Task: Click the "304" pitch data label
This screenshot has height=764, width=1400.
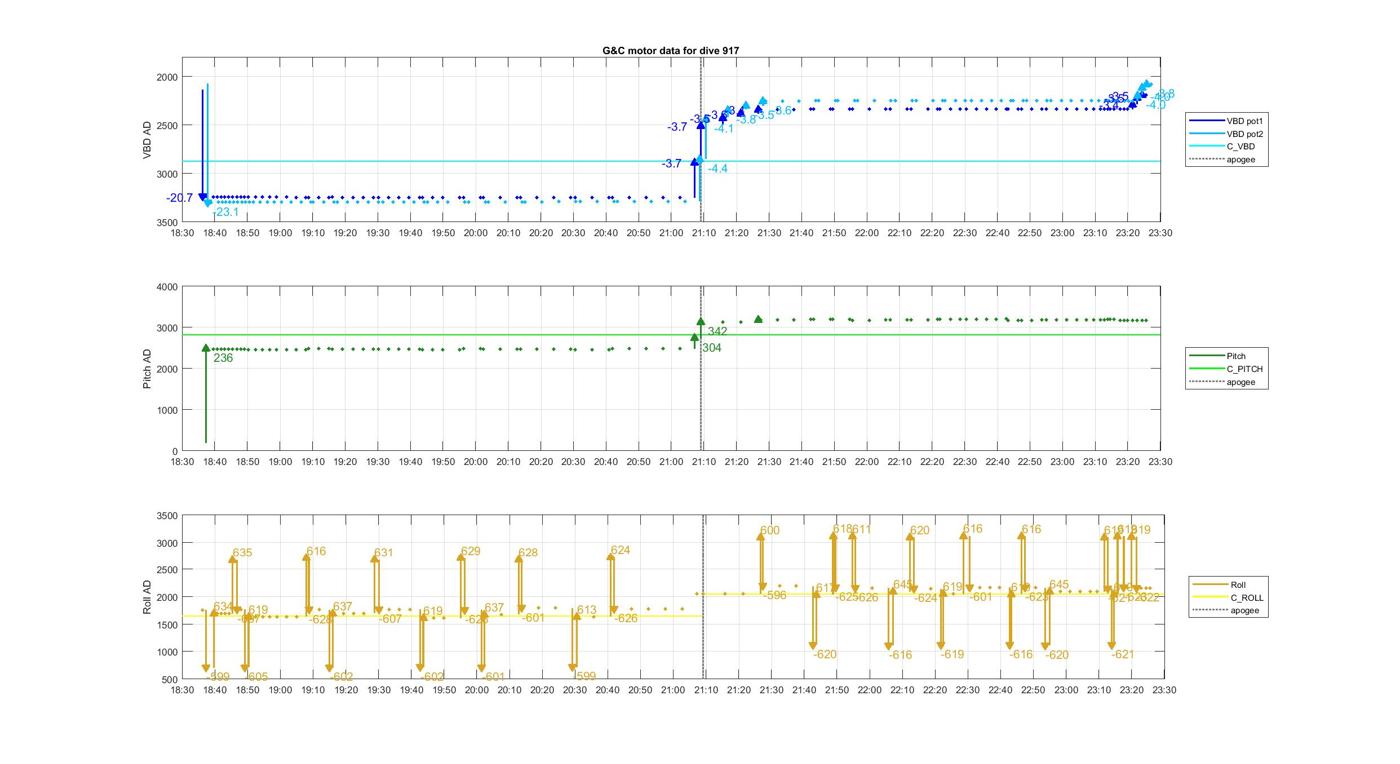Action: [712, 348]
